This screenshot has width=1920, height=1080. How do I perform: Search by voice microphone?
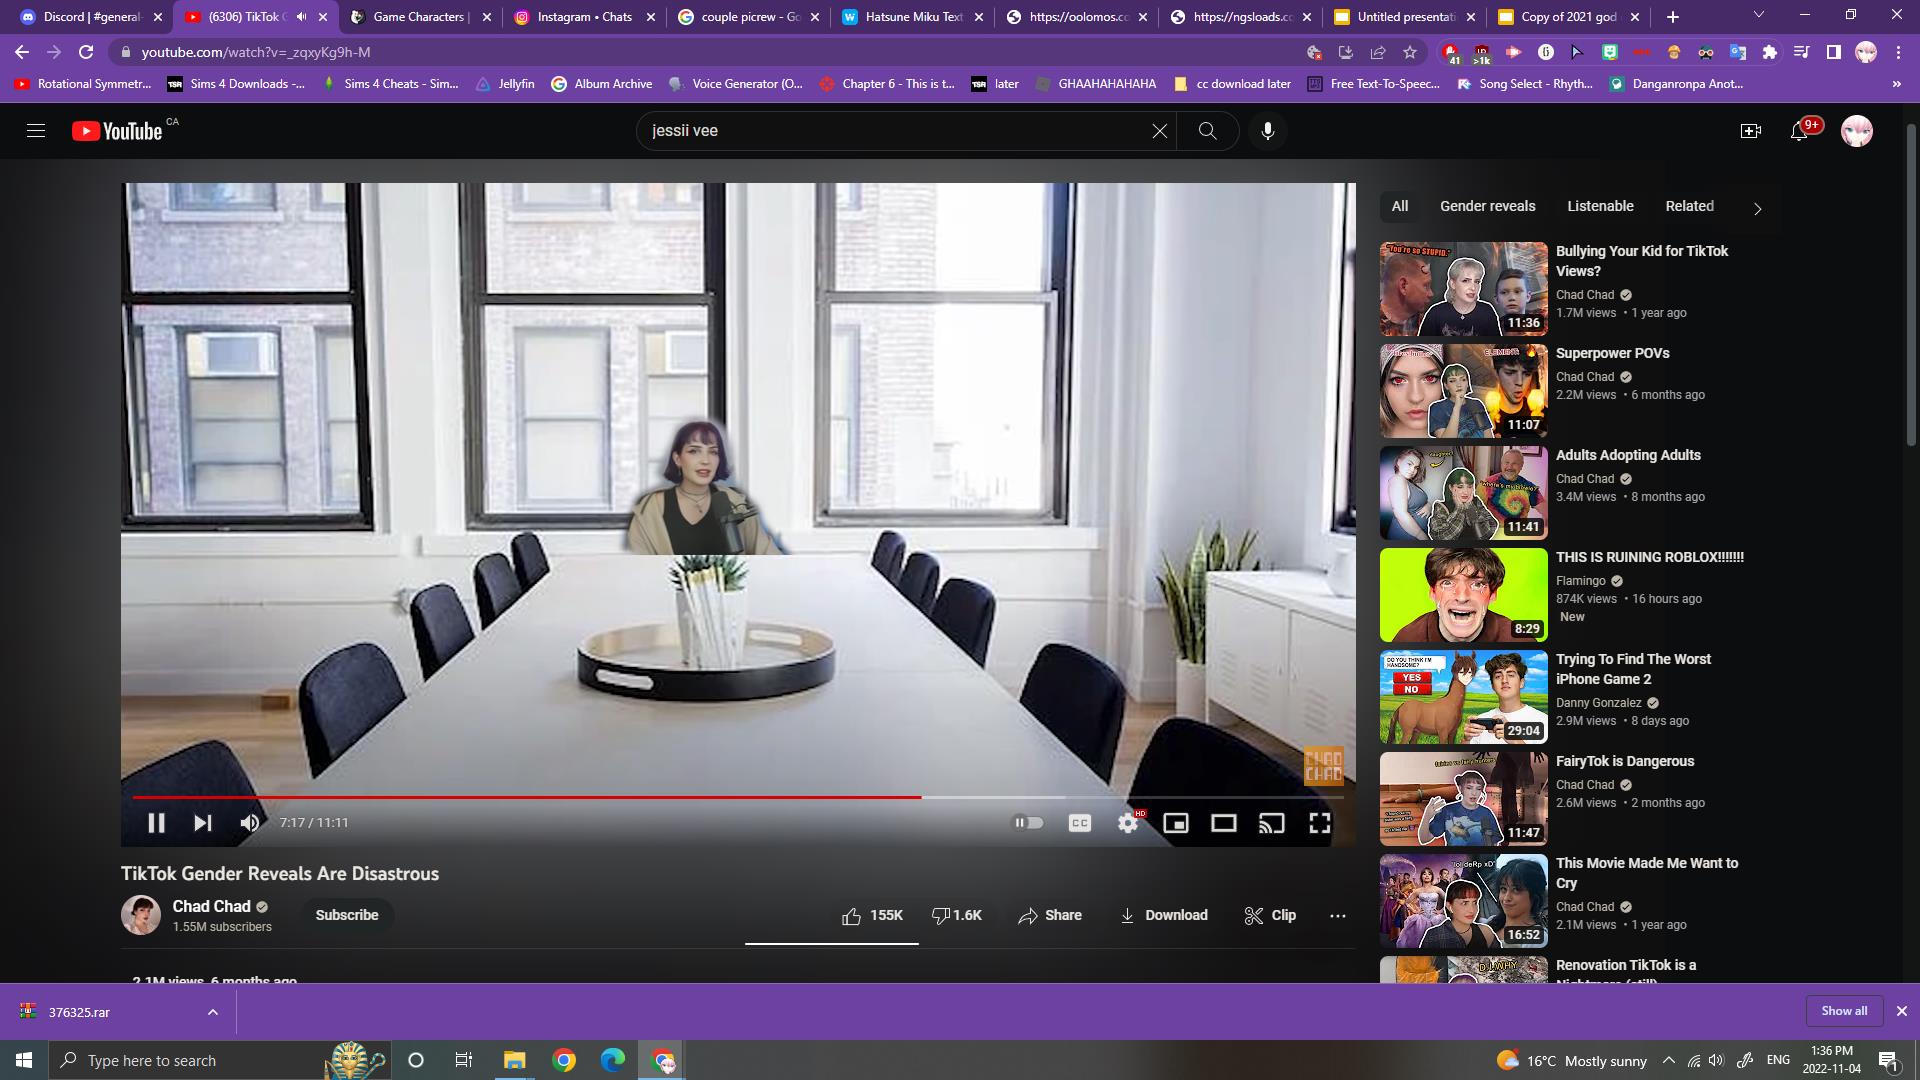(1267, 131)
